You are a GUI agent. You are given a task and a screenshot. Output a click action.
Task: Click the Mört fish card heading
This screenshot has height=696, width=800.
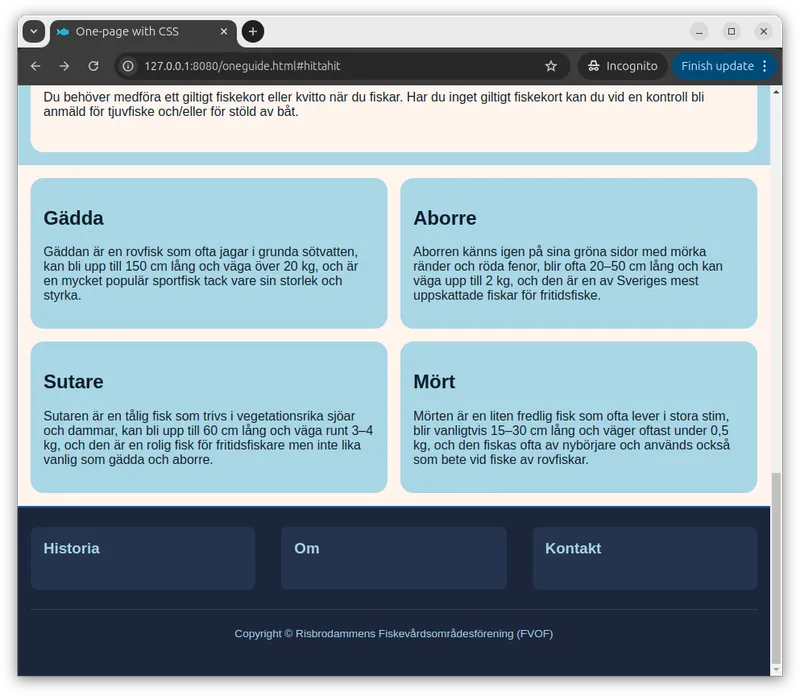(x=434, y=382)
